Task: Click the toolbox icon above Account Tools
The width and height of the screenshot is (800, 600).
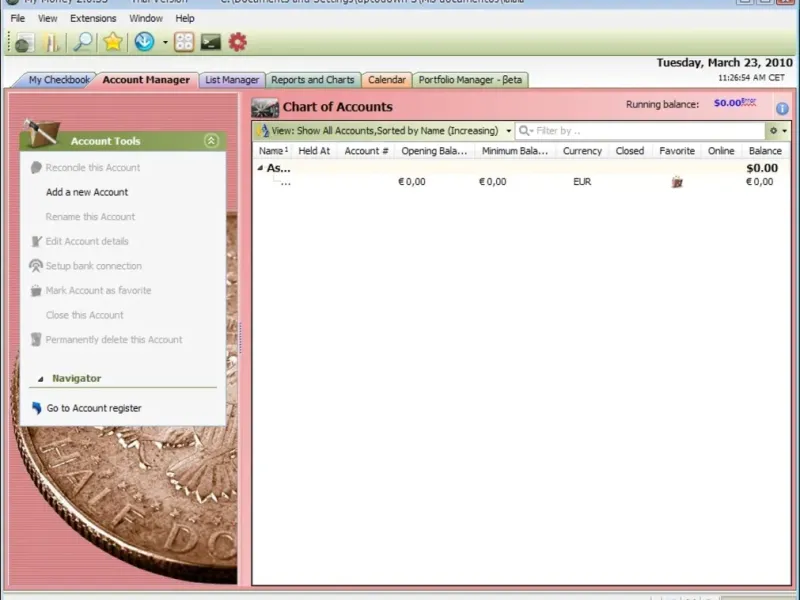Action: 41,133
